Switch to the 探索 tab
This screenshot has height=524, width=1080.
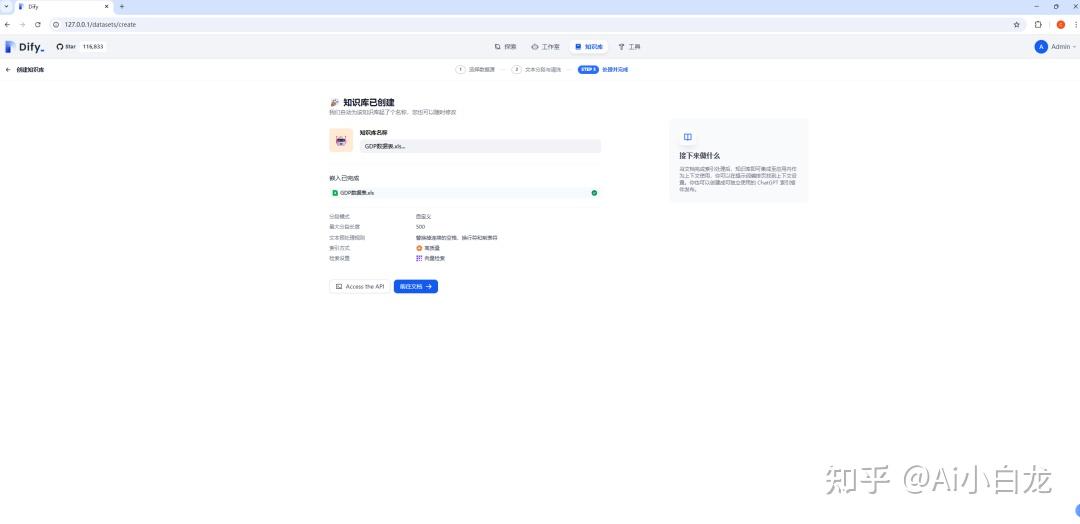506,47
